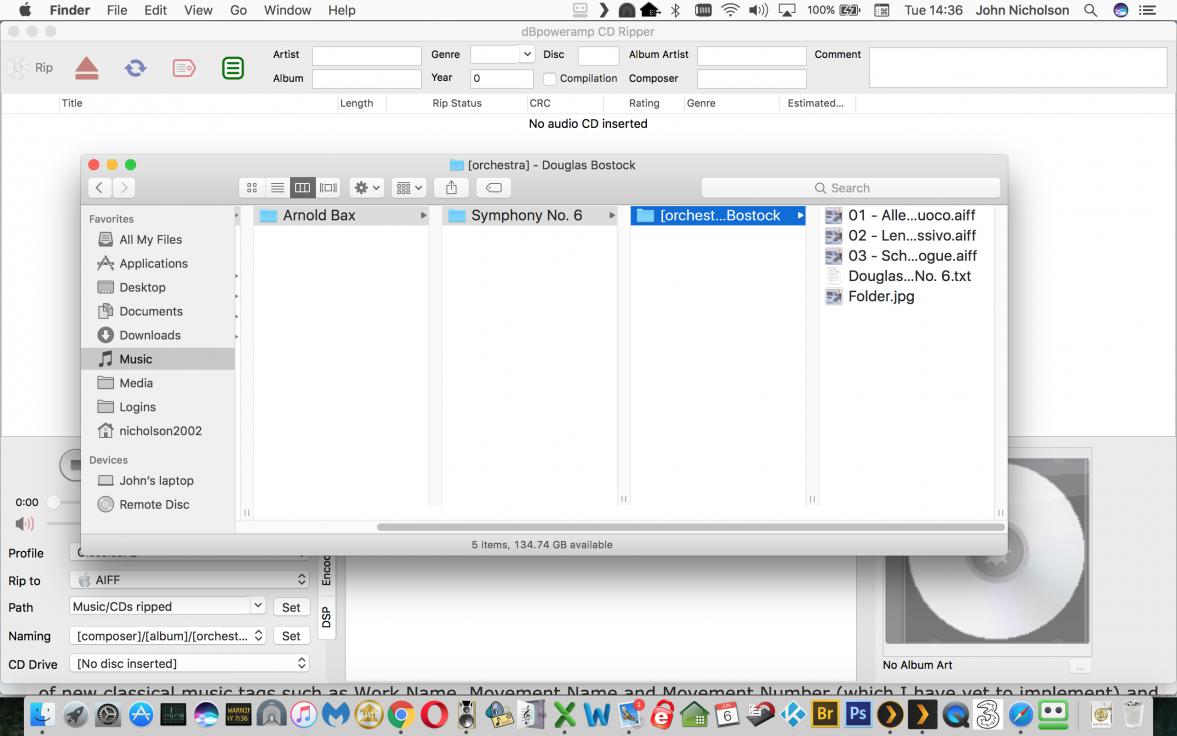Image resolution: width=1177 pixels, height=736 pixels.
Task: Click the Set button beside Path
Action: [291, 607]
